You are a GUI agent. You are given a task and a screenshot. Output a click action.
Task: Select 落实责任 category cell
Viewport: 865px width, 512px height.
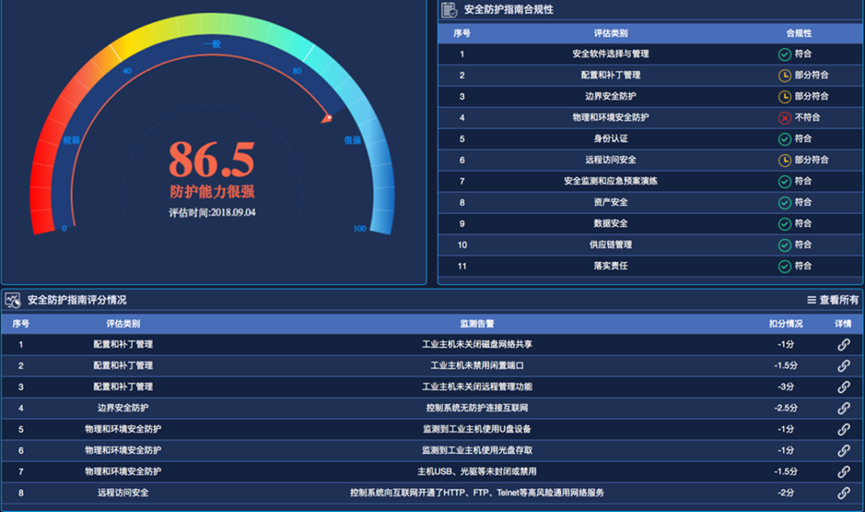(611, 266)
